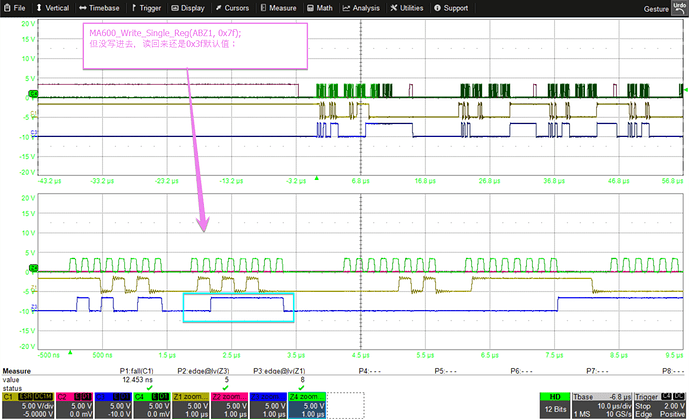Click the green HD 12 Bits indicator
This screenshot has height=419, width=690.
click(x=549, y=404)
